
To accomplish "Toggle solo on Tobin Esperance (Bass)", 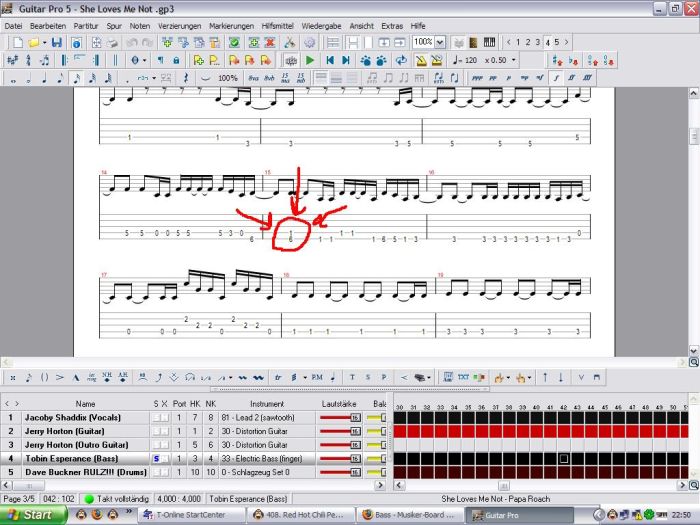I will 156,459.
